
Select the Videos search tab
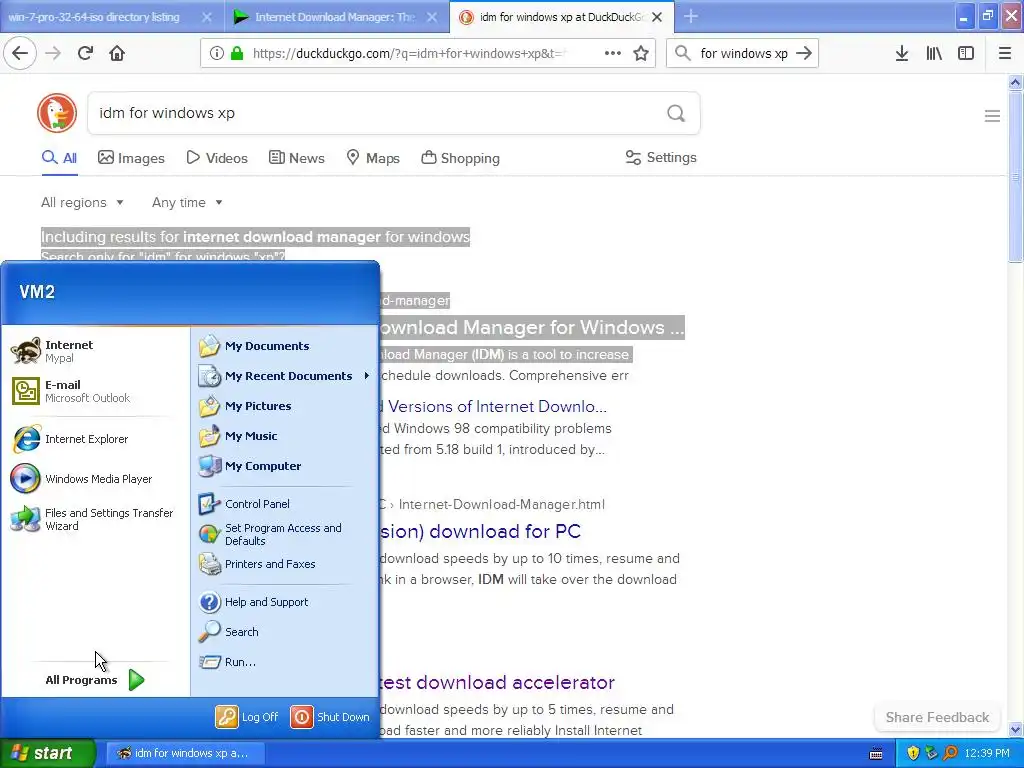pyautogui.click(x=217, y=158)
